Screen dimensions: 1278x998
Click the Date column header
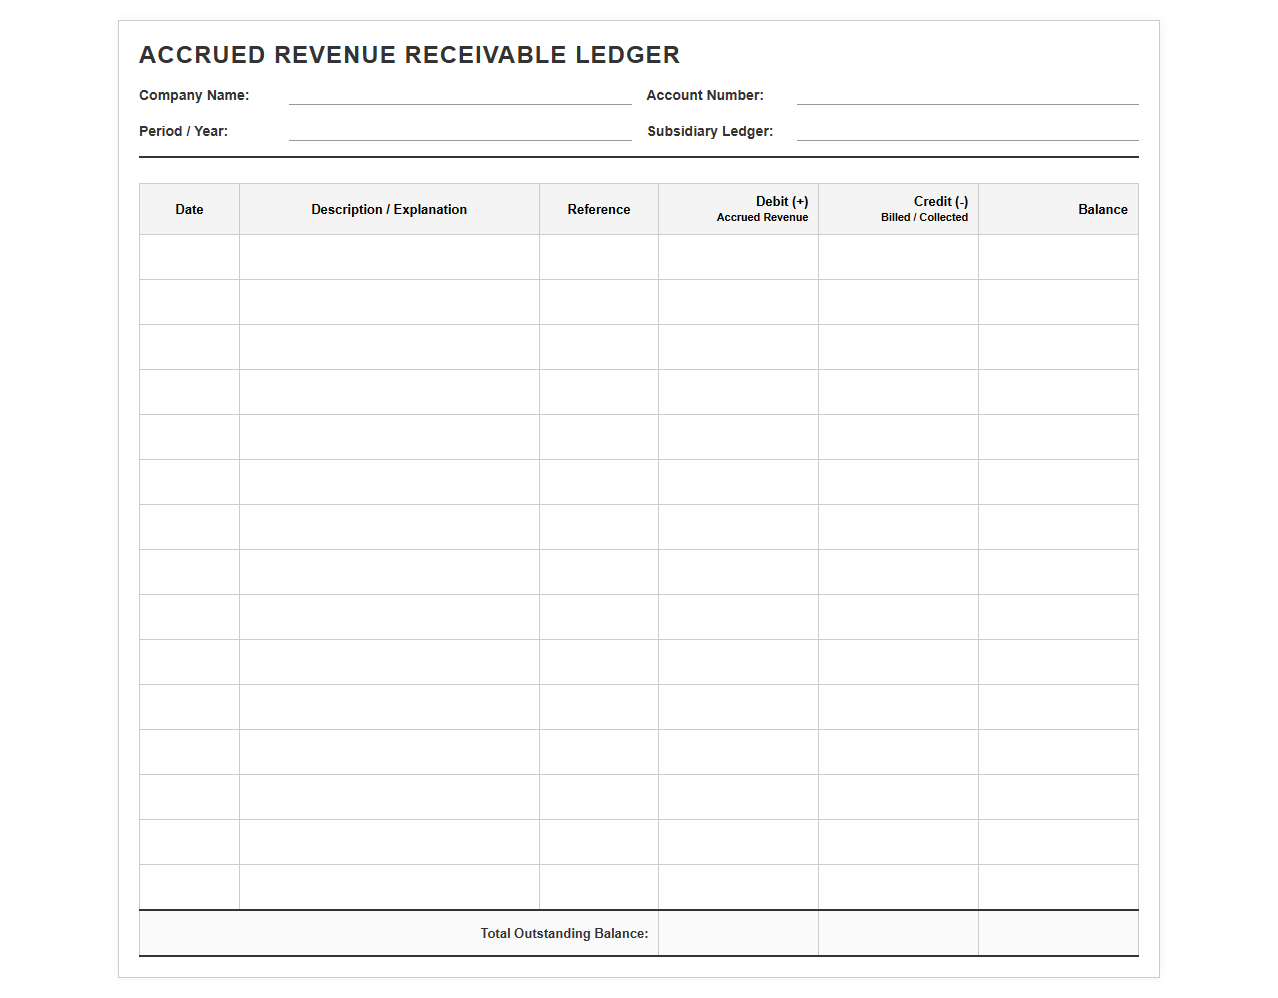click(x=189, y=209)
